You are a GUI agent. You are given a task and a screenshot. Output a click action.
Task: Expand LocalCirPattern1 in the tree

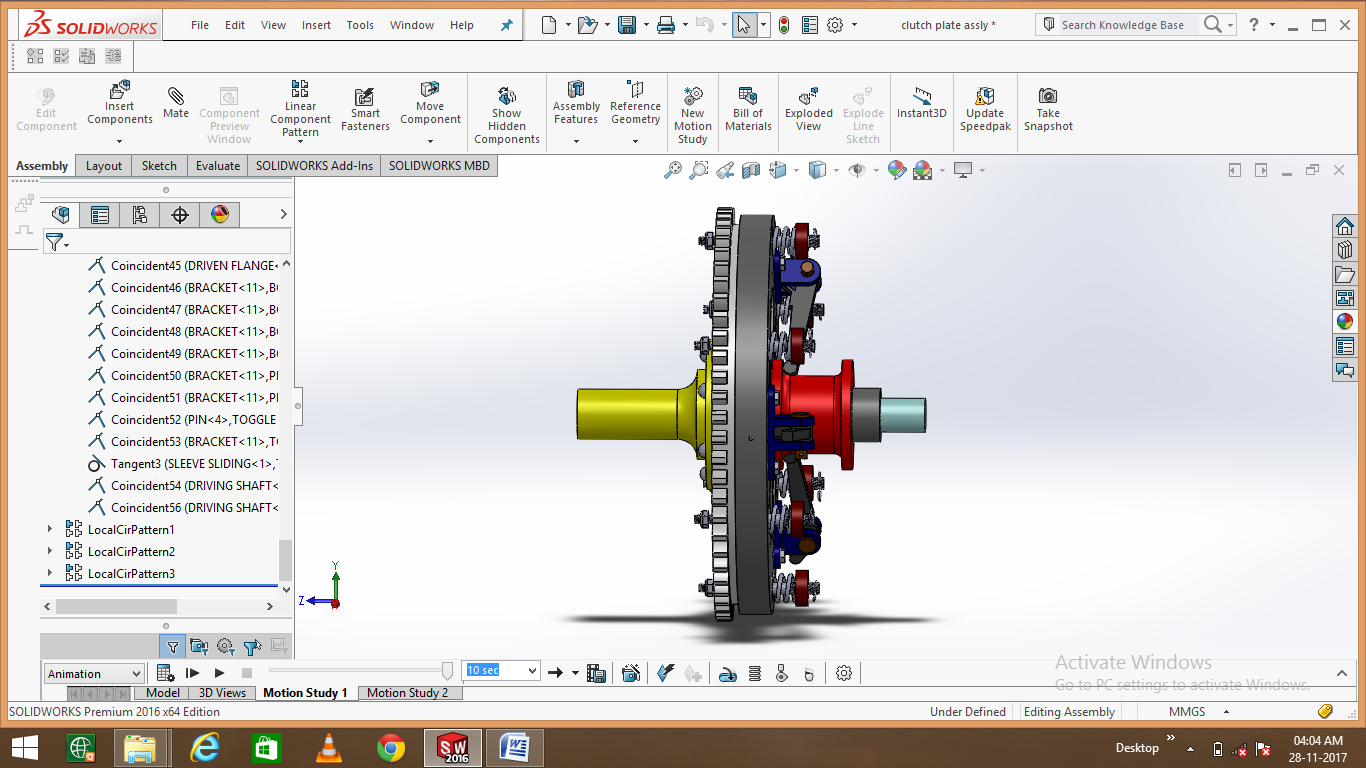click(x=51, y=529)
